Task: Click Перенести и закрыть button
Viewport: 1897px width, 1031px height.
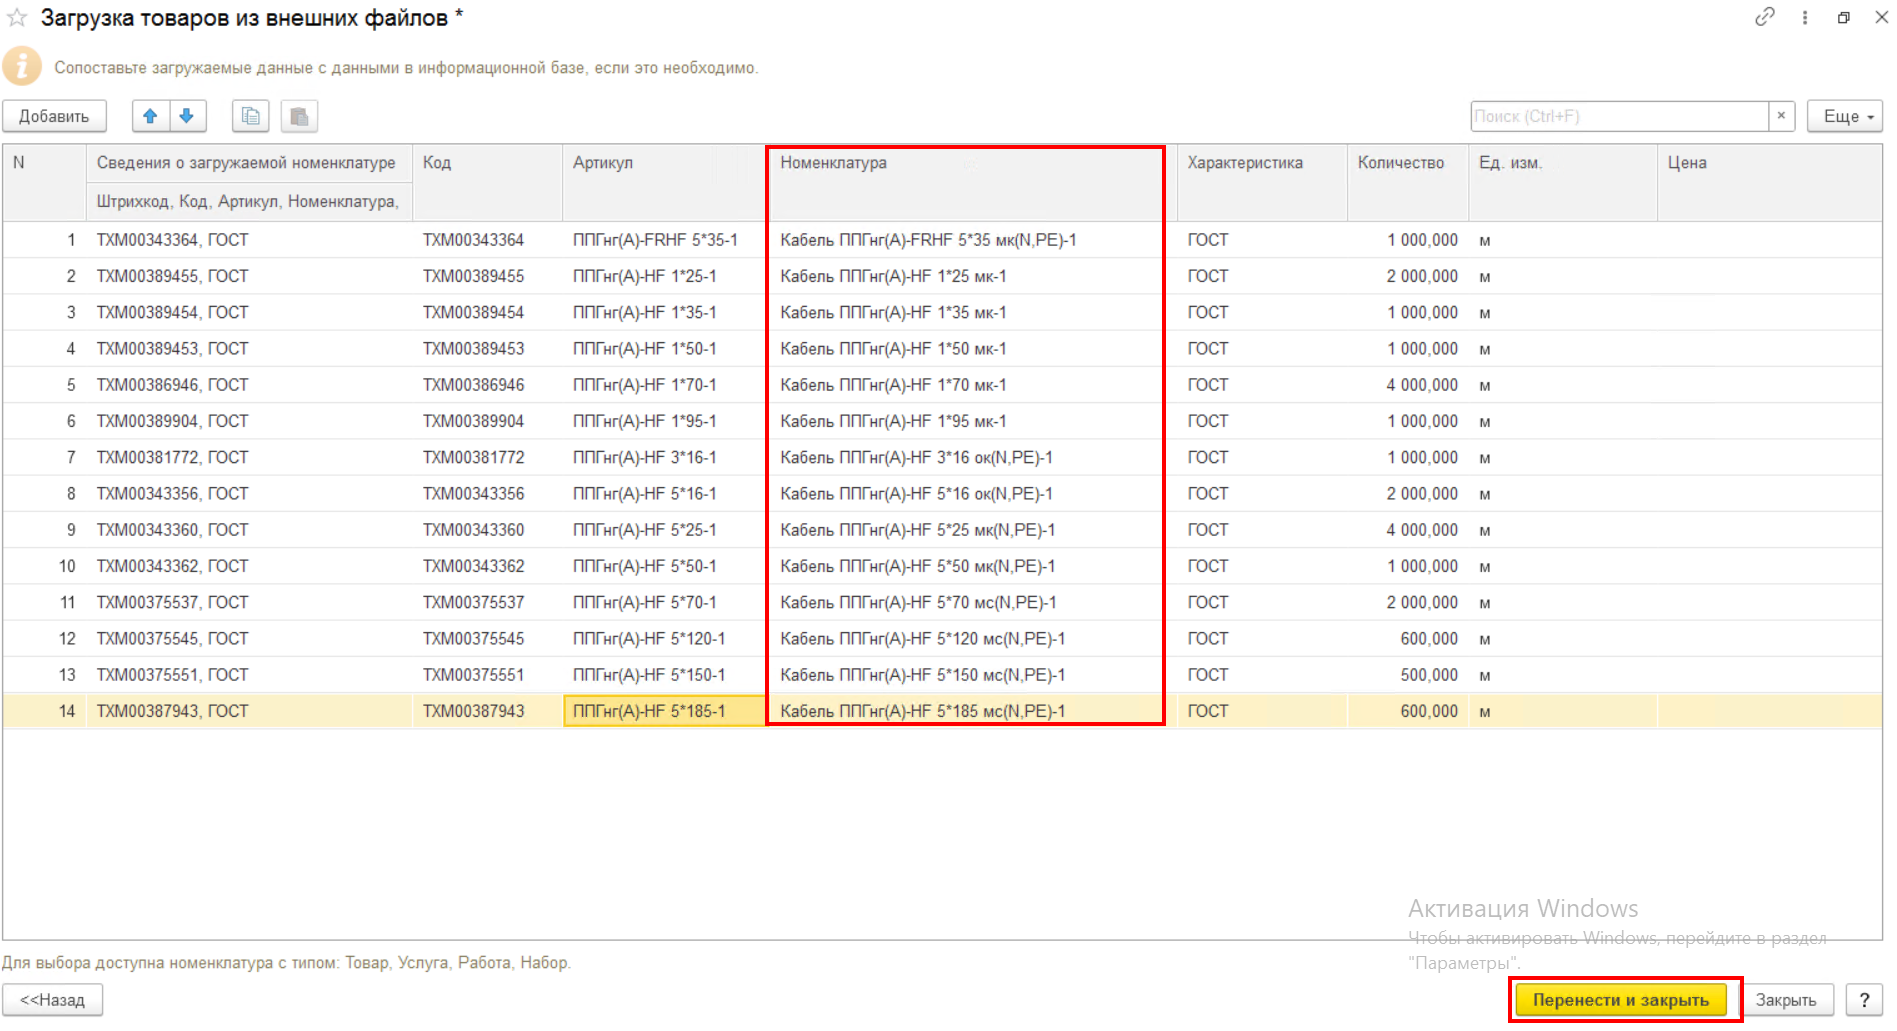Action: (x=1621, y=1000)
